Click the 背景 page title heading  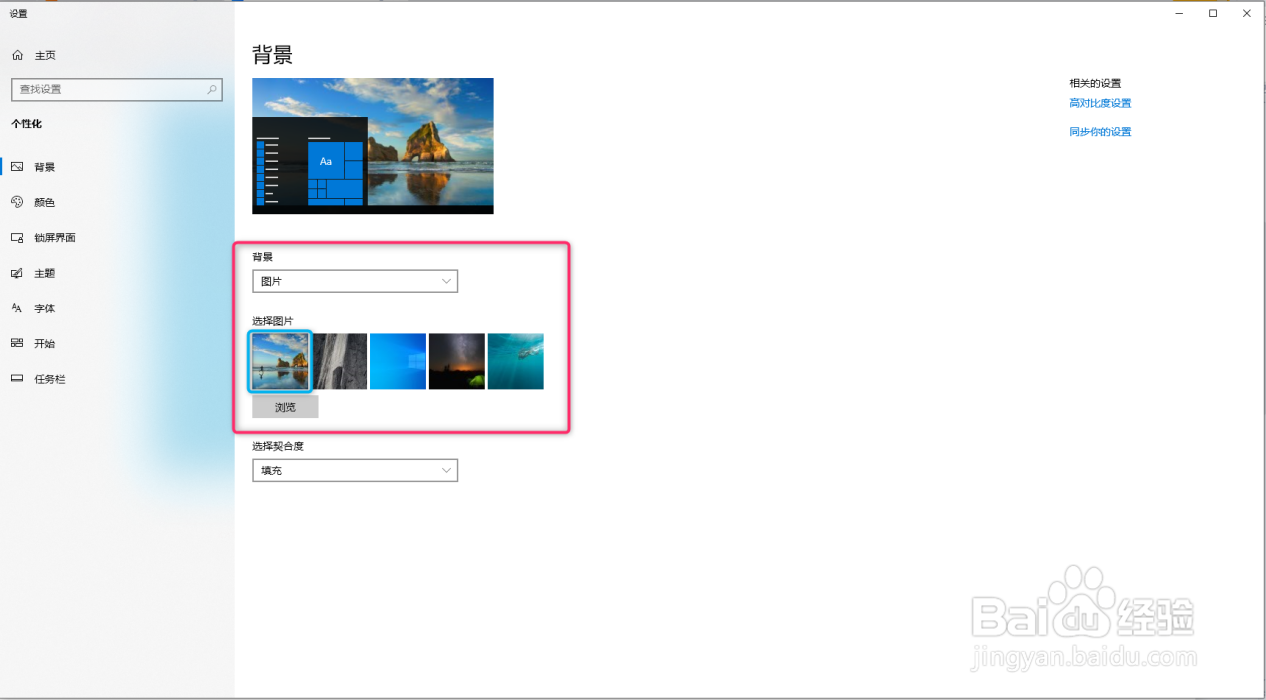[272, 55]
